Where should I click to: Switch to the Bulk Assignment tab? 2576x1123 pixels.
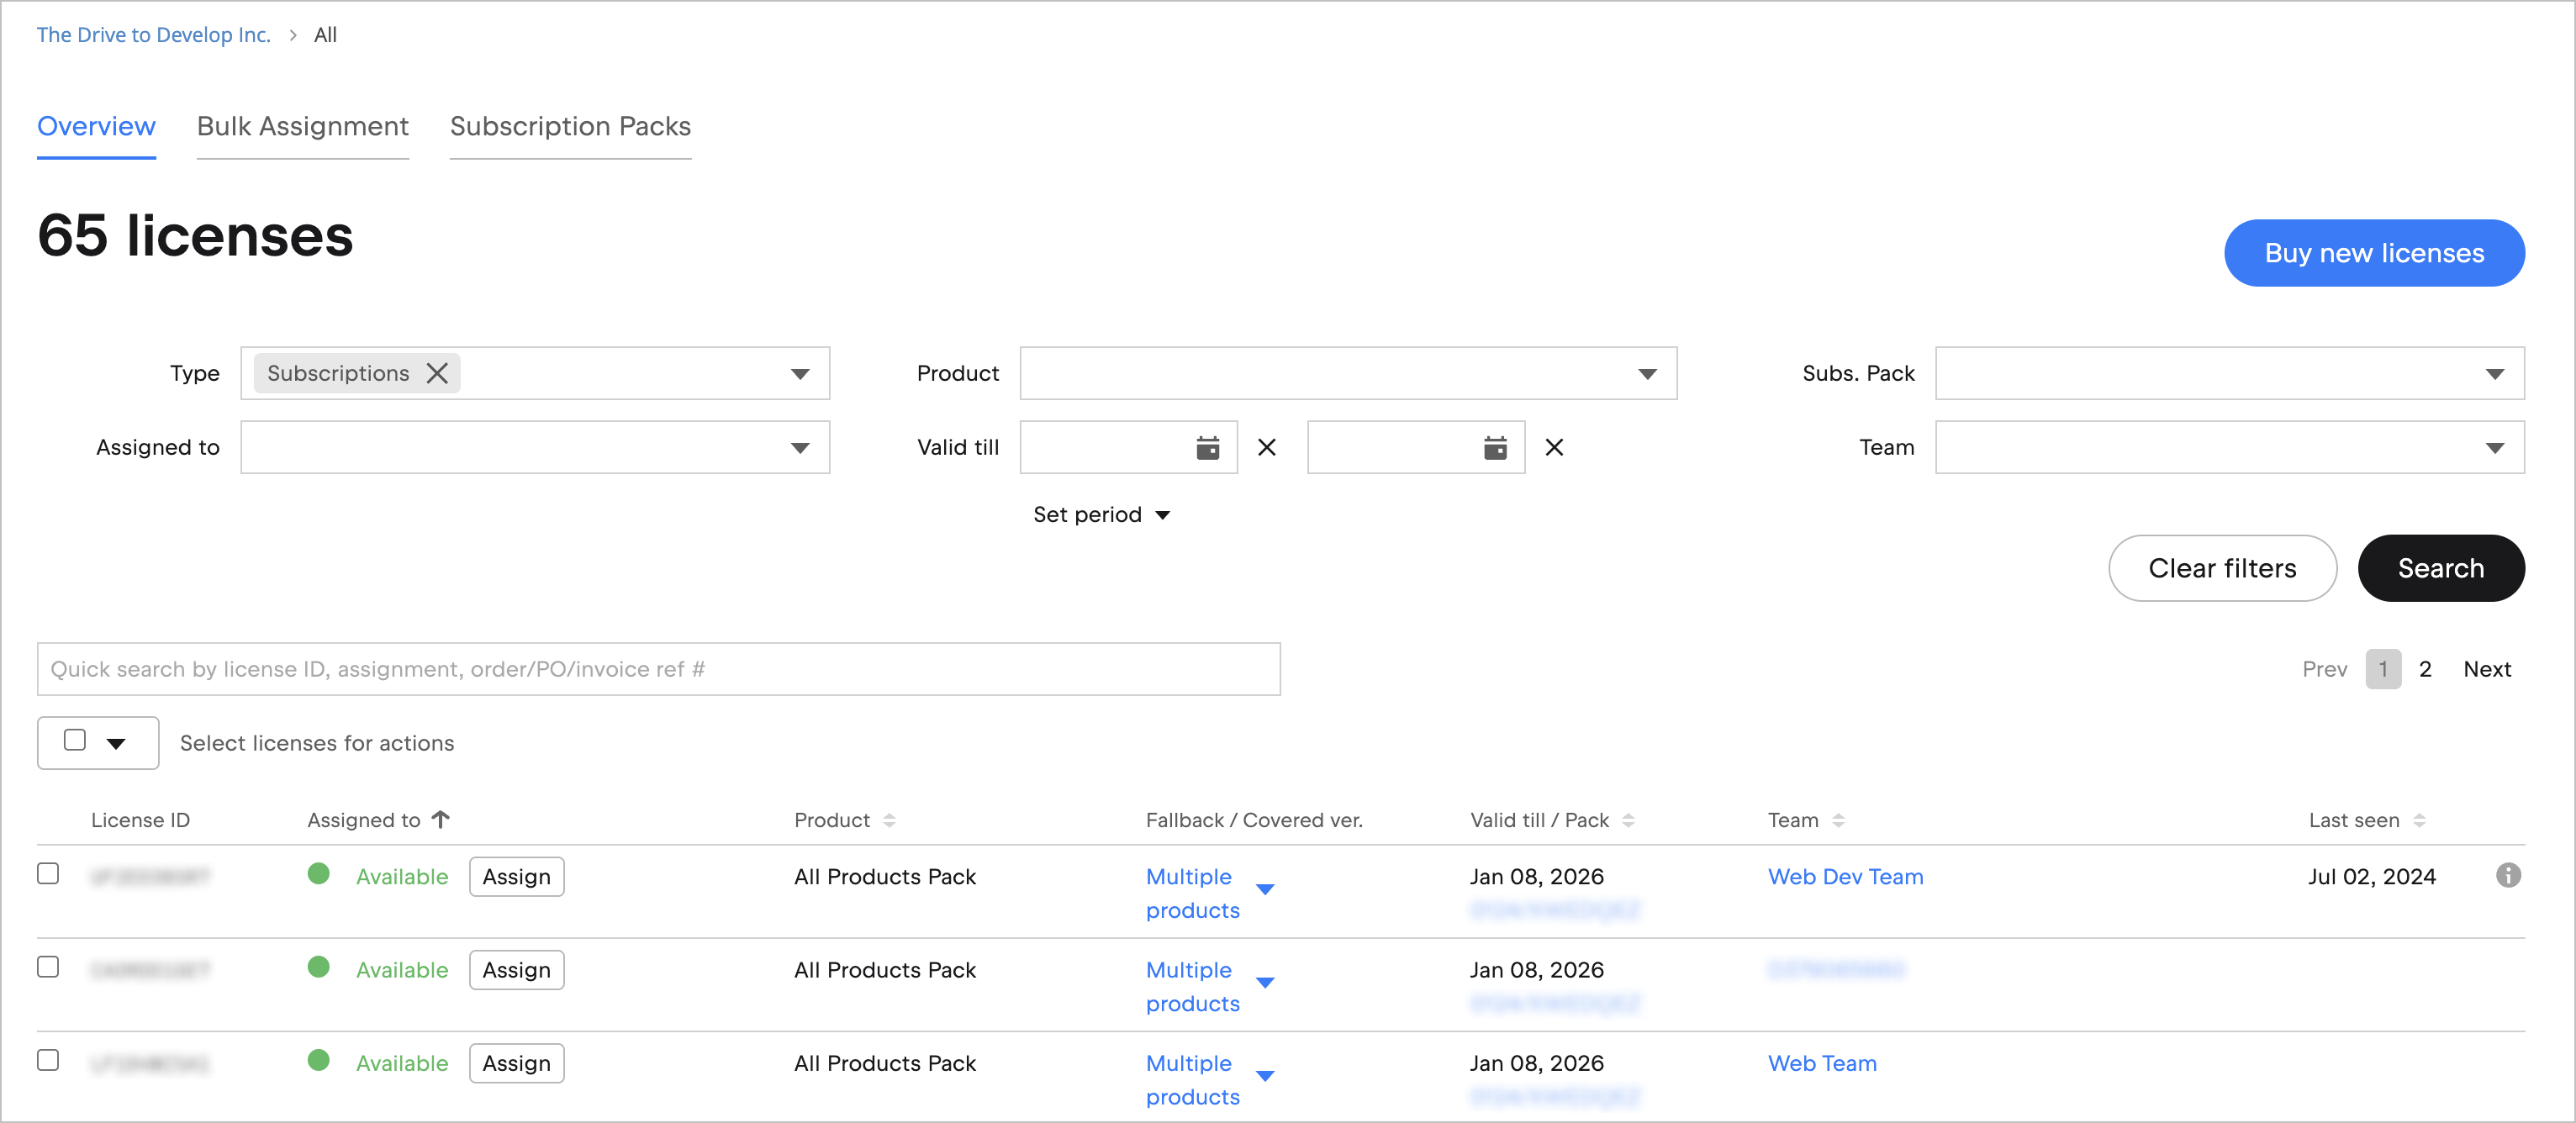coord(302,126)
